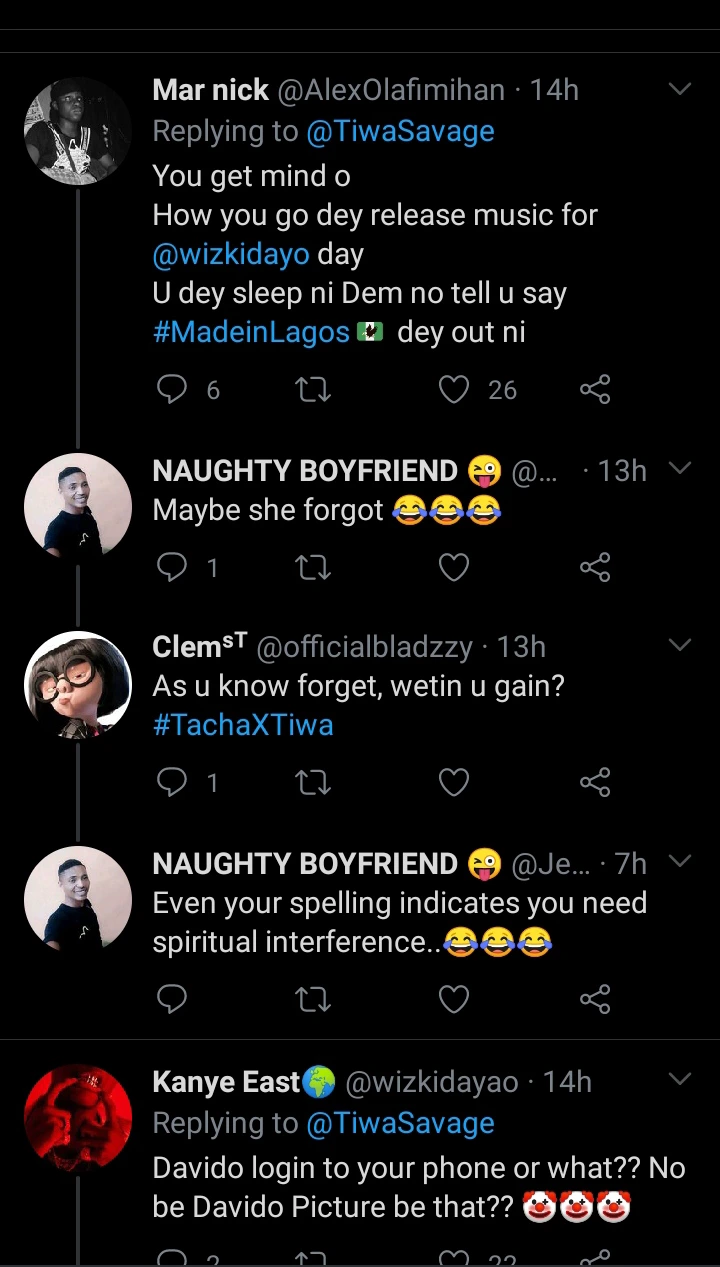Screen dimensions: 720x1267
Task: Reply to "Maybe she forgot" tweet
Action: (x=173, y=568)
